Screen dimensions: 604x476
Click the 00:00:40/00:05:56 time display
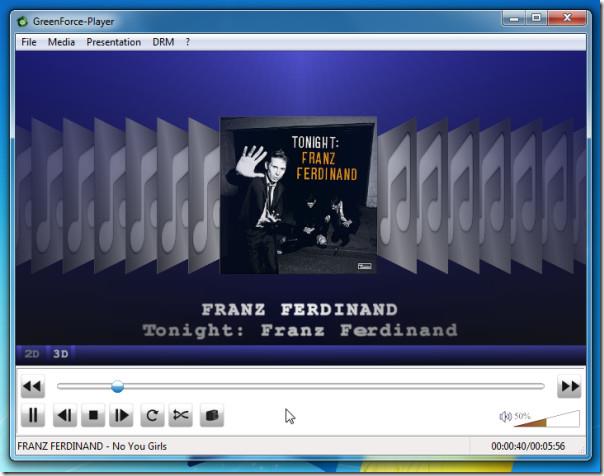[528, 446]
